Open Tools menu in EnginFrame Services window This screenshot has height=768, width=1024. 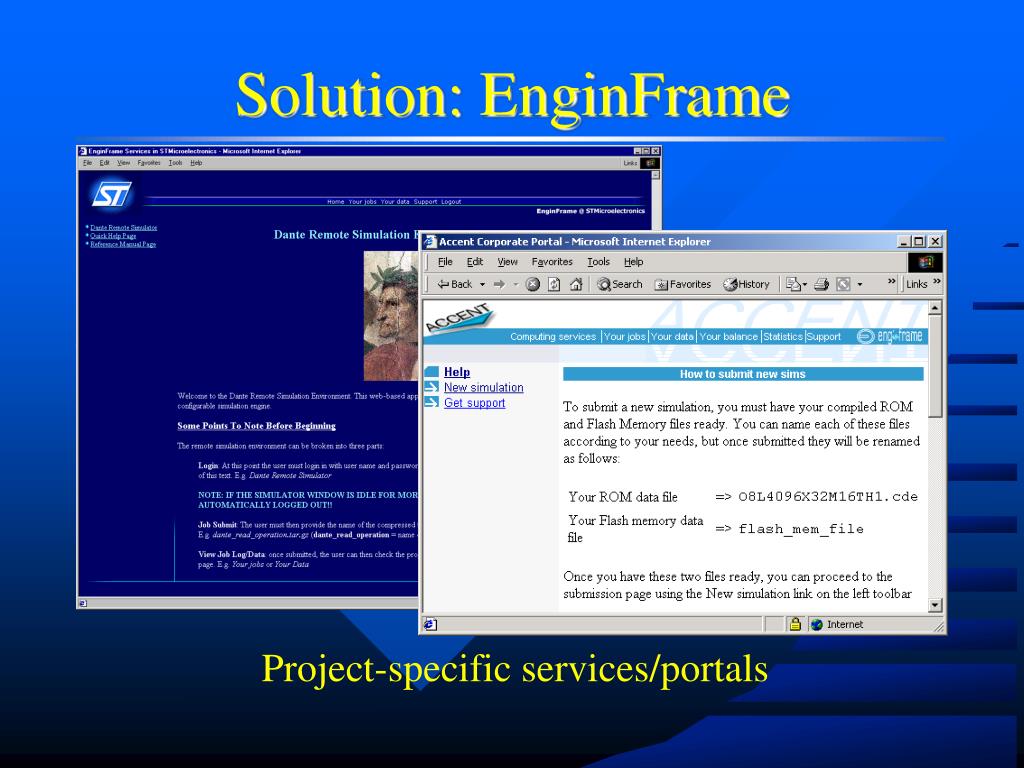pos(175,163)
